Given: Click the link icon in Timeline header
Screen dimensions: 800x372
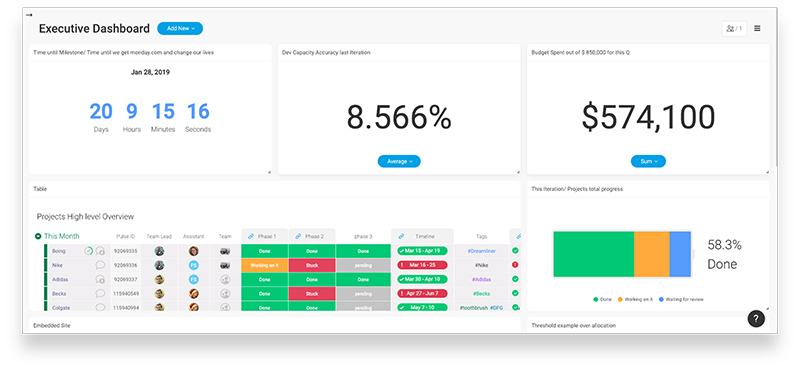Looking at the screenshot, I should pos(401,236).
